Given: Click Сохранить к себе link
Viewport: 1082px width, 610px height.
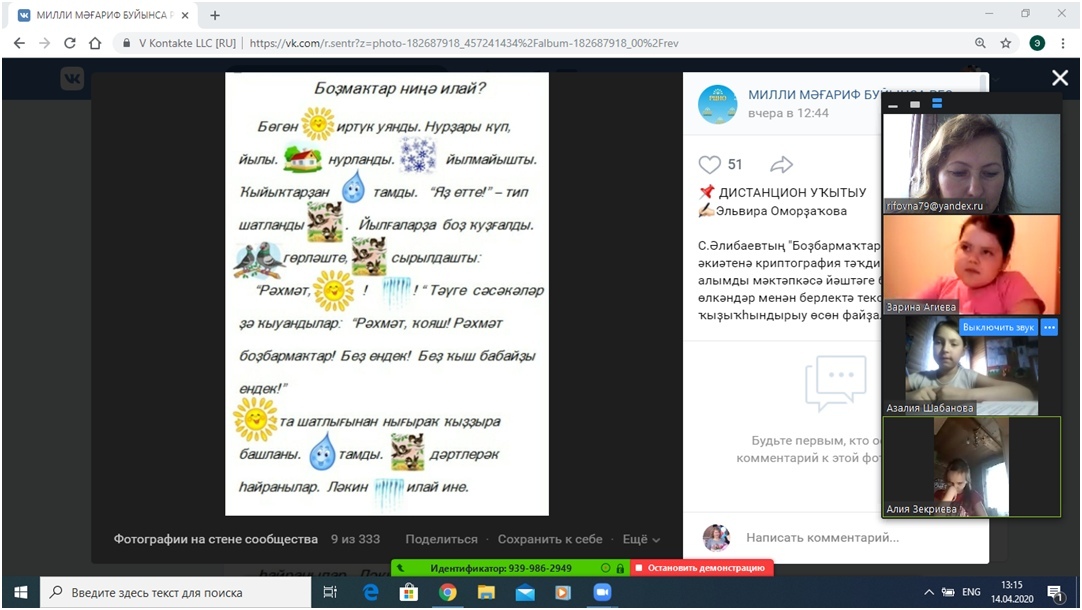Looking at the screenshot, I should [550, 539].
